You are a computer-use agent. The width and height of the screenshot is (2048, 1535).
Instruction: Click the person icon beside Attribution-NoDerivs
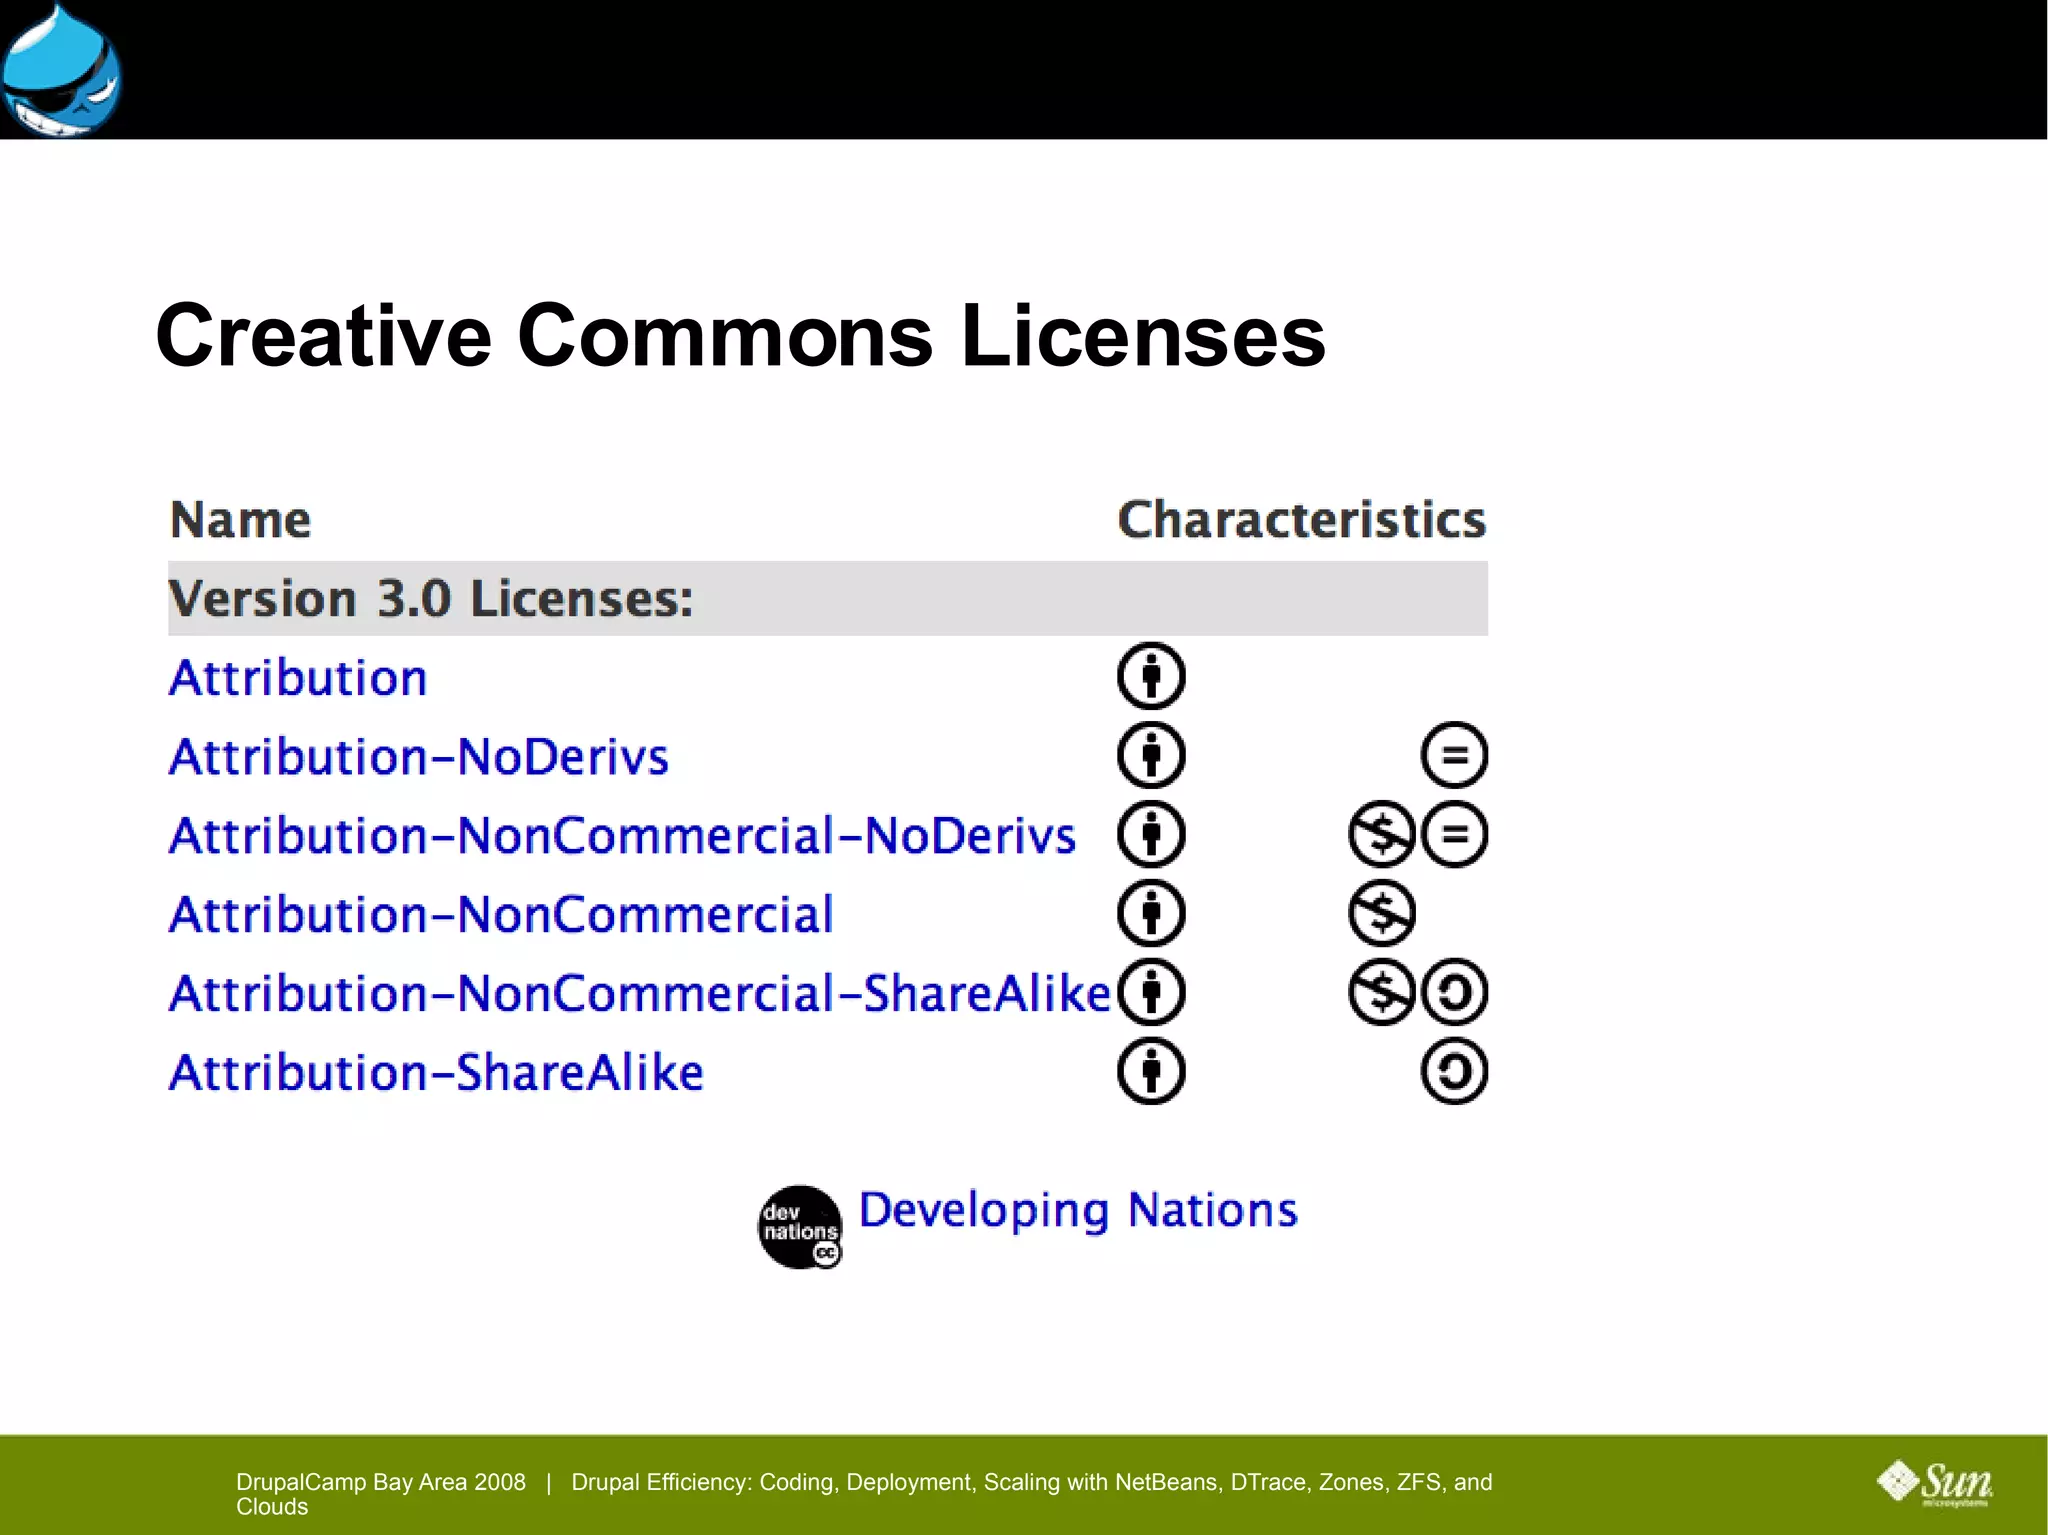click(1151, 755)
